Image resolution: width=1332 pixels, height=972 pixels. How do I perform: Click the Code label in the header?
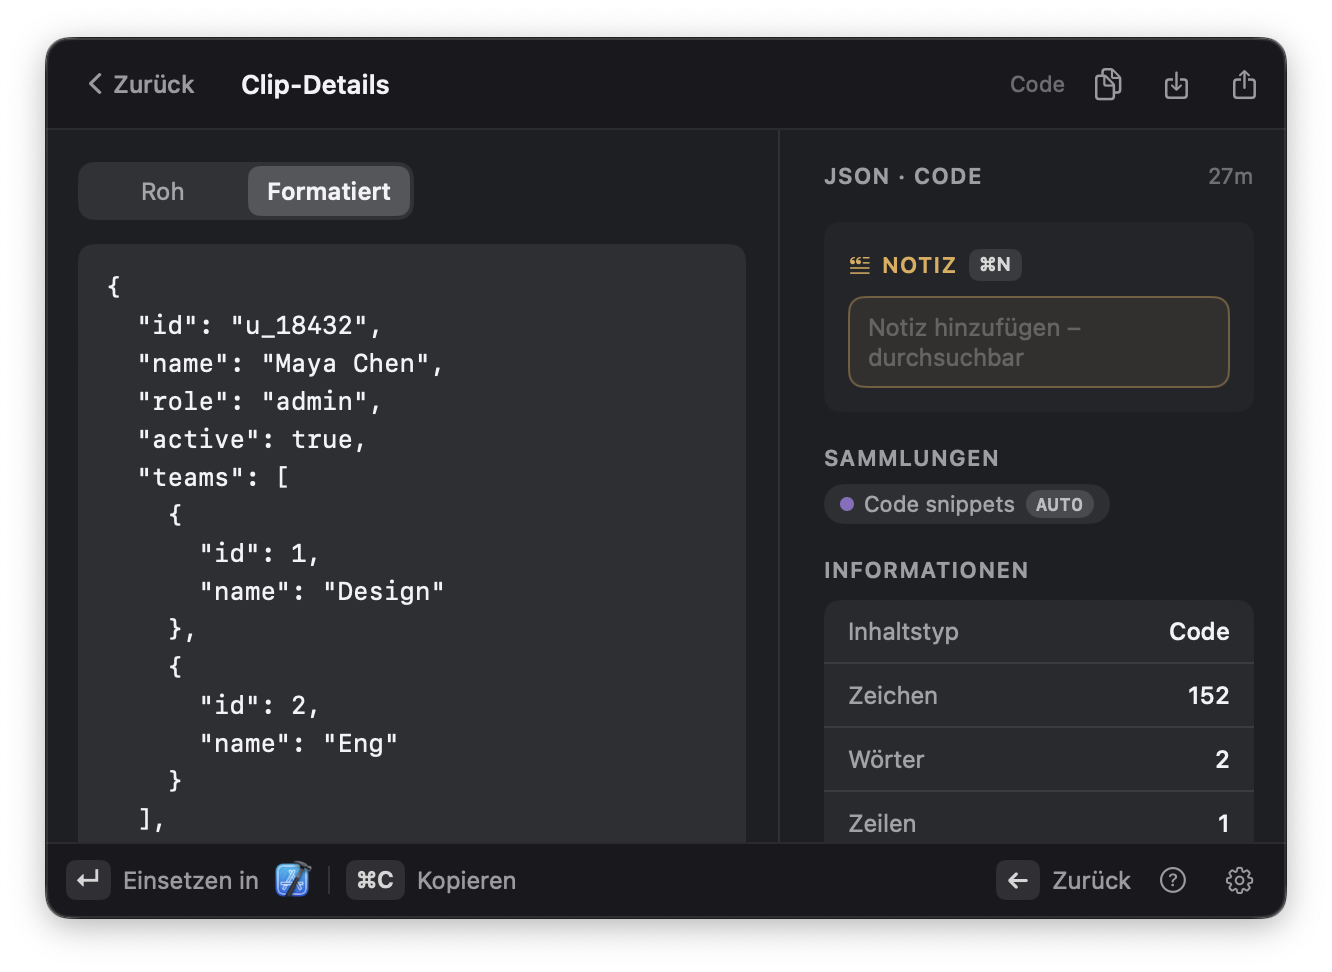click(x=1037, y=84)
